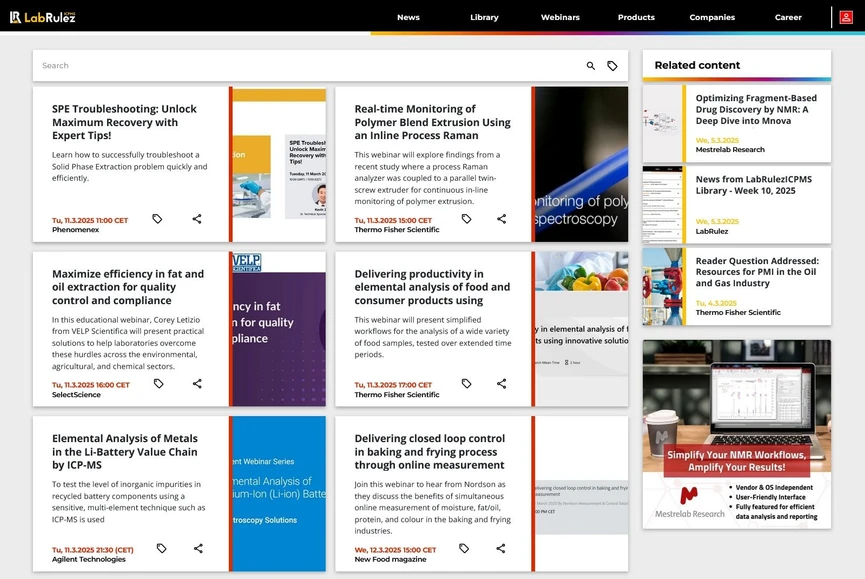Share the Li-Battery ICP-MS webinar

click(198, 548)
